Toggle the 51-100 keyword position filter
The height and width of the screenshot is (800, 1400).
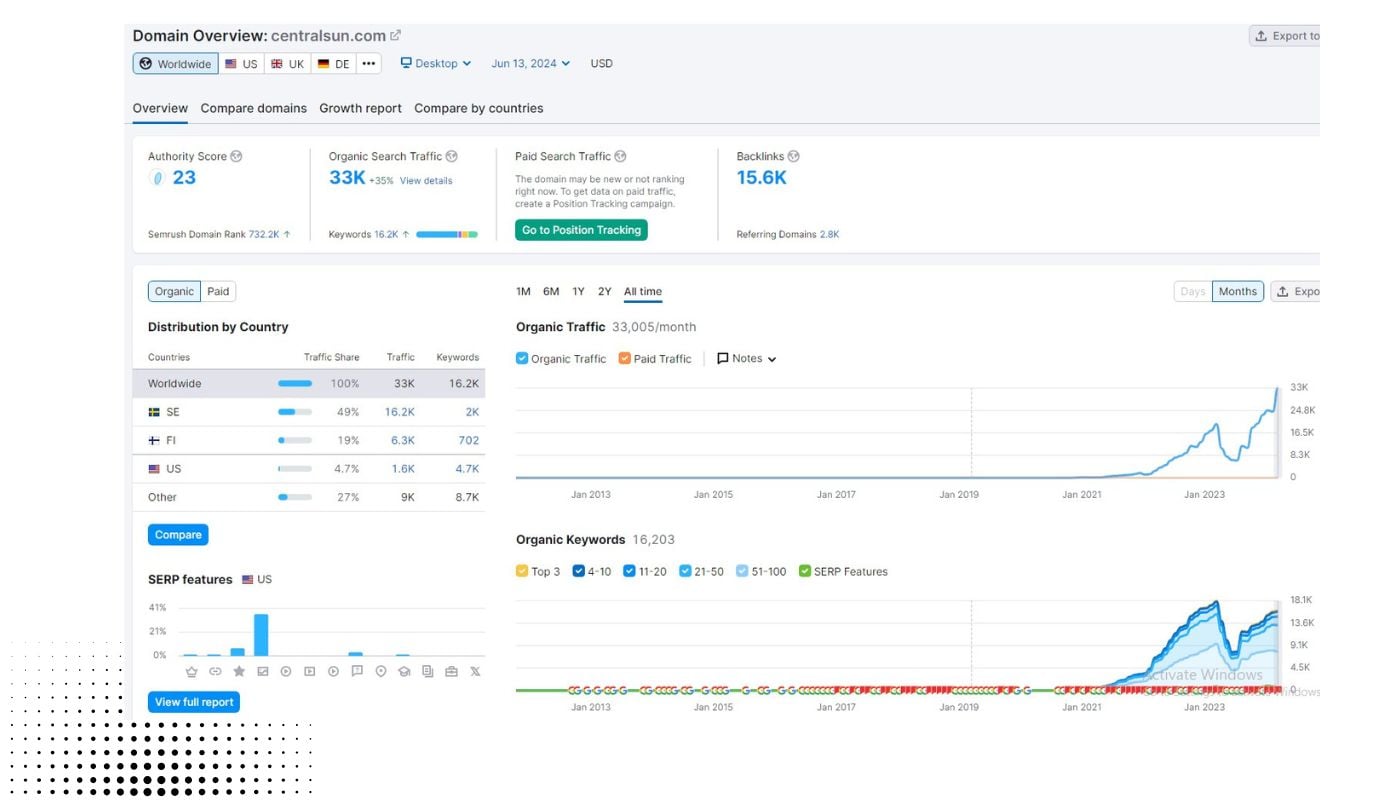(741, 571)
